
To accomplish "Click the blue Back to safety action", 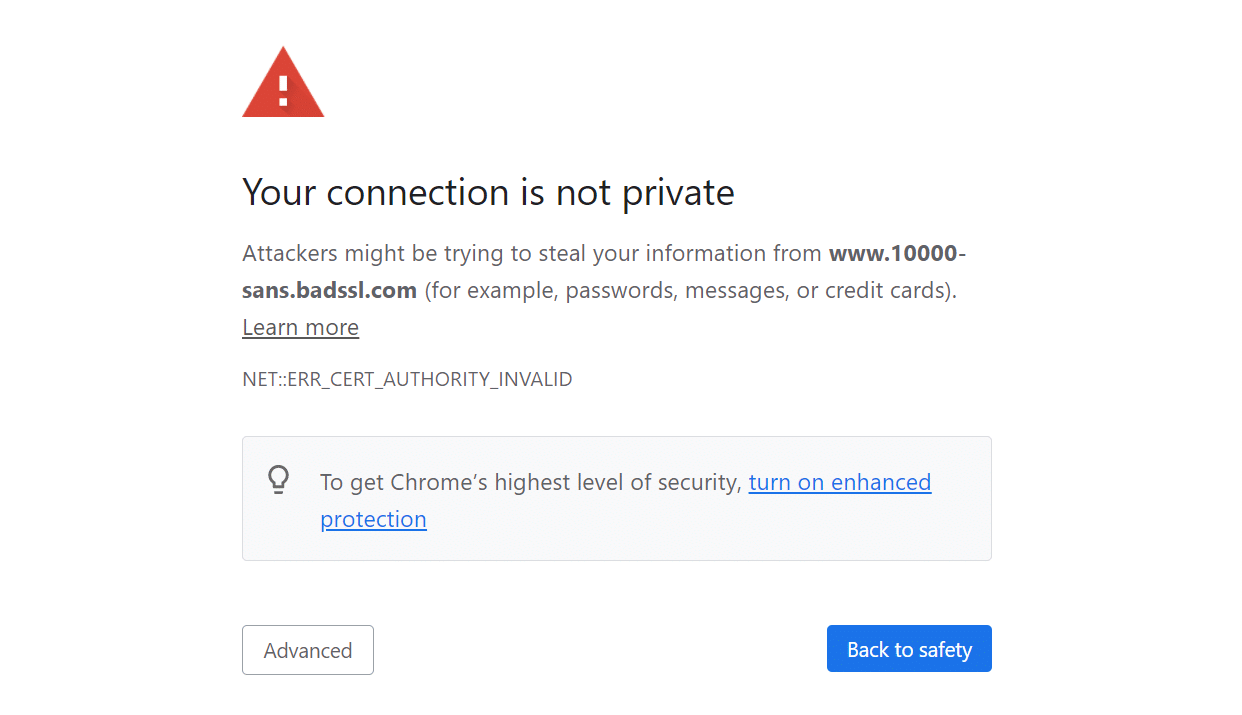I will coord(909,648).
